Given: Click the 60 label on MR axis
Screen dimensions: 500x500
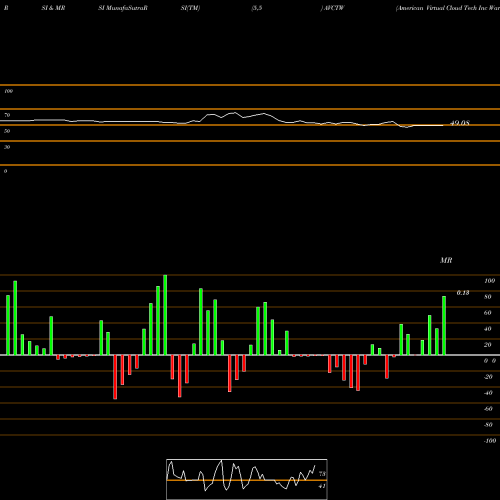Looking at the screenshot, I should pyautogui.click(x=488, y=313).
